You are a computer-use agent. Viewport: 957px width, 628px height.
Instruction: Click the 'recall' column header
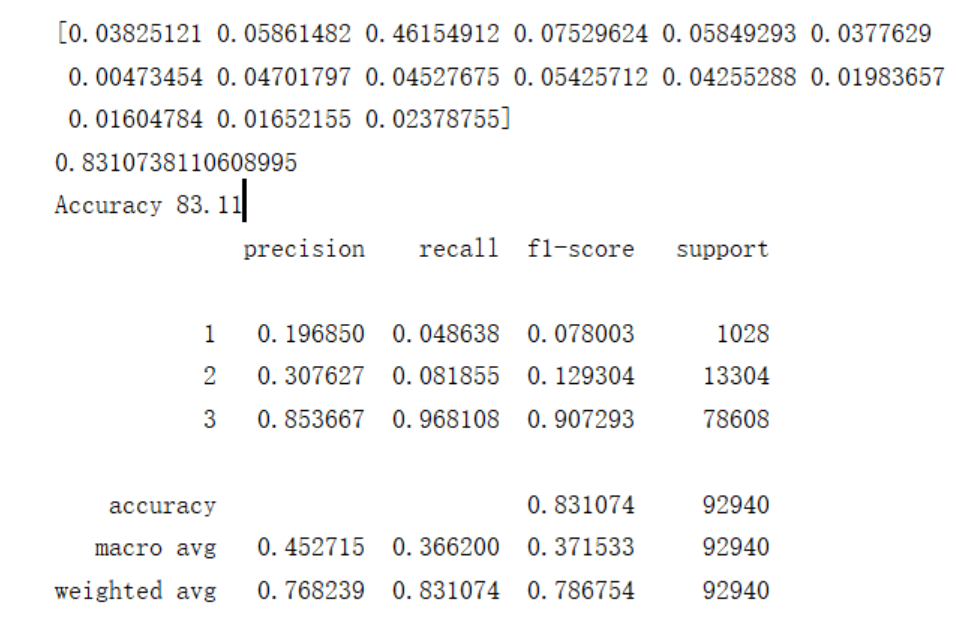(457, 248)
